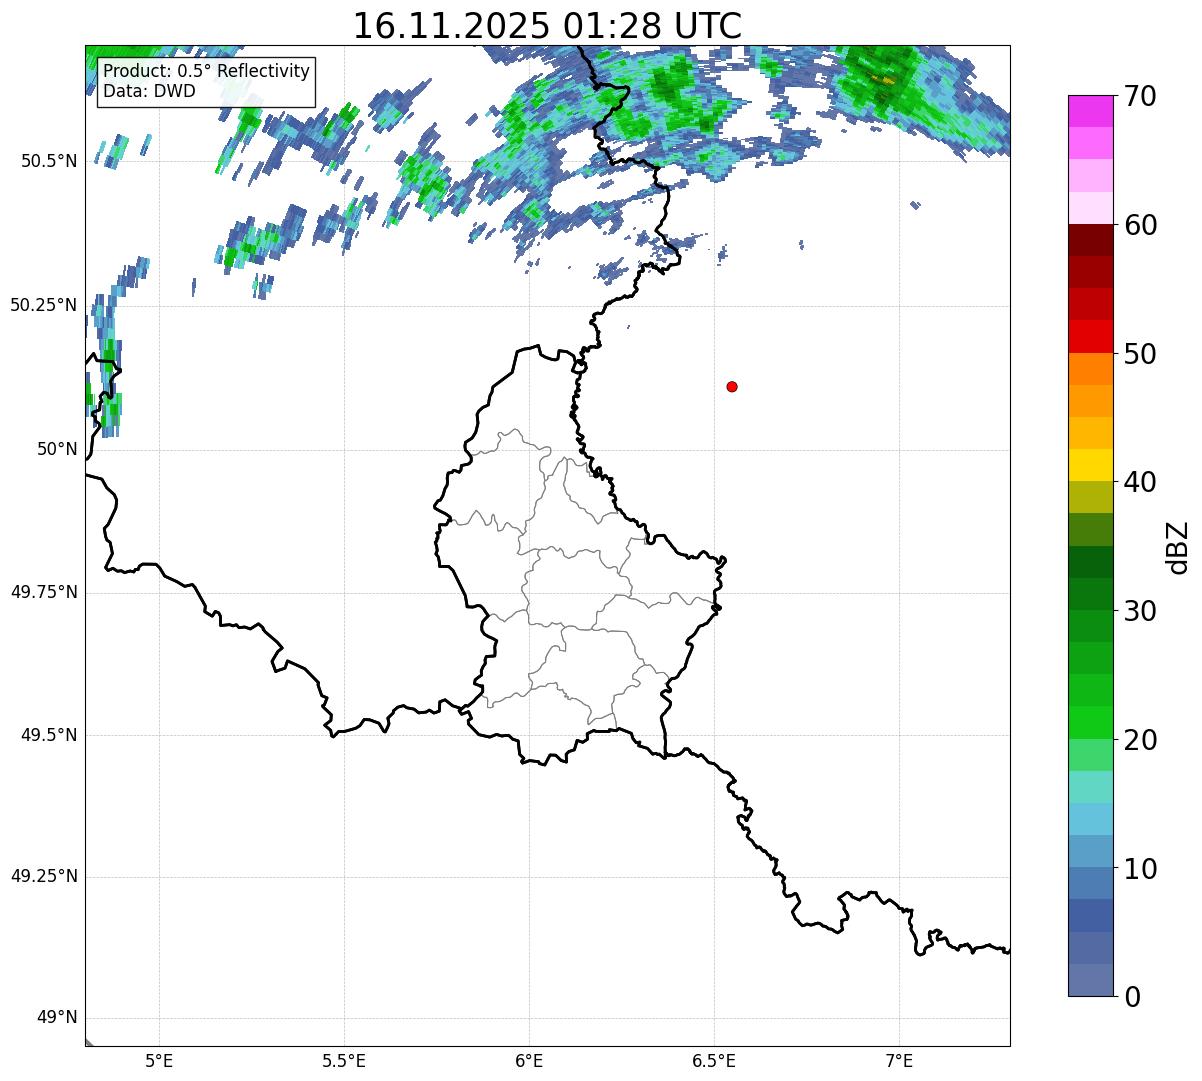Click the colorbar tick label 40
Image resolution: width=1202 pixels, height=1081 pixels.
1140,482
